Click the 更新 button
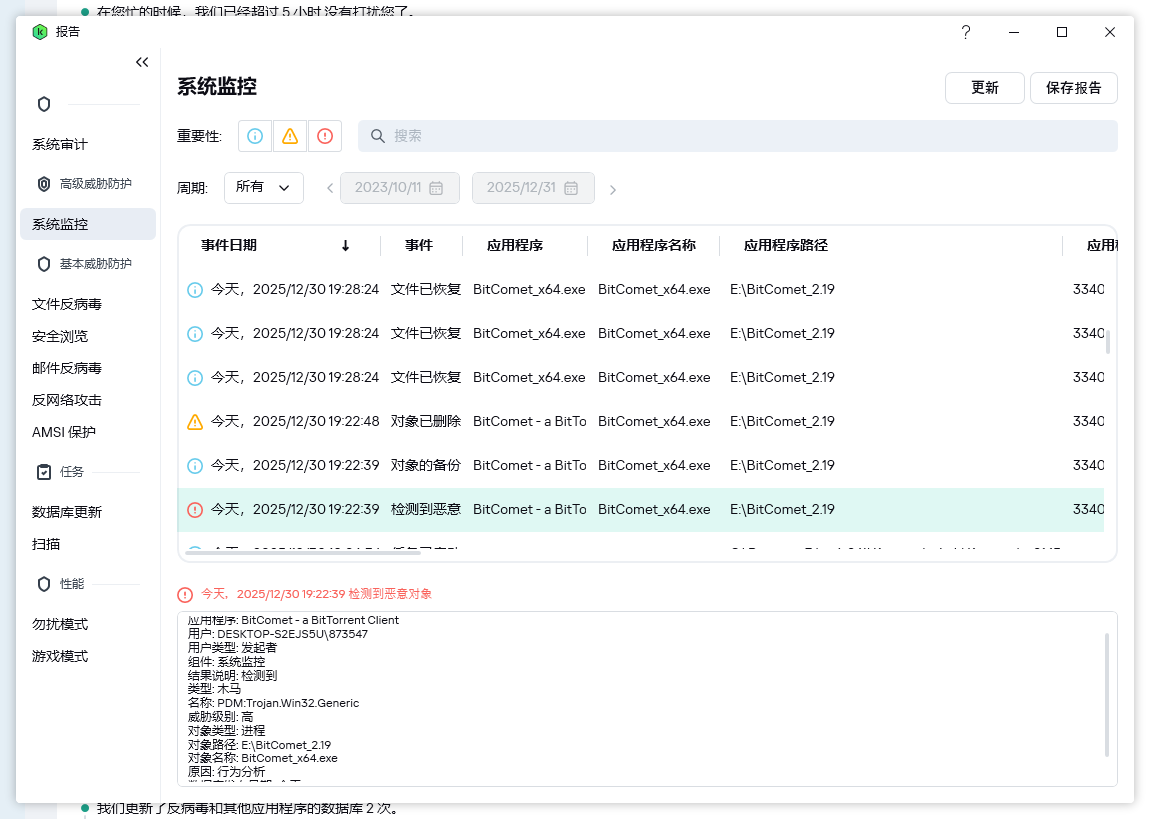1150x819 pixels. pos(985,88)
